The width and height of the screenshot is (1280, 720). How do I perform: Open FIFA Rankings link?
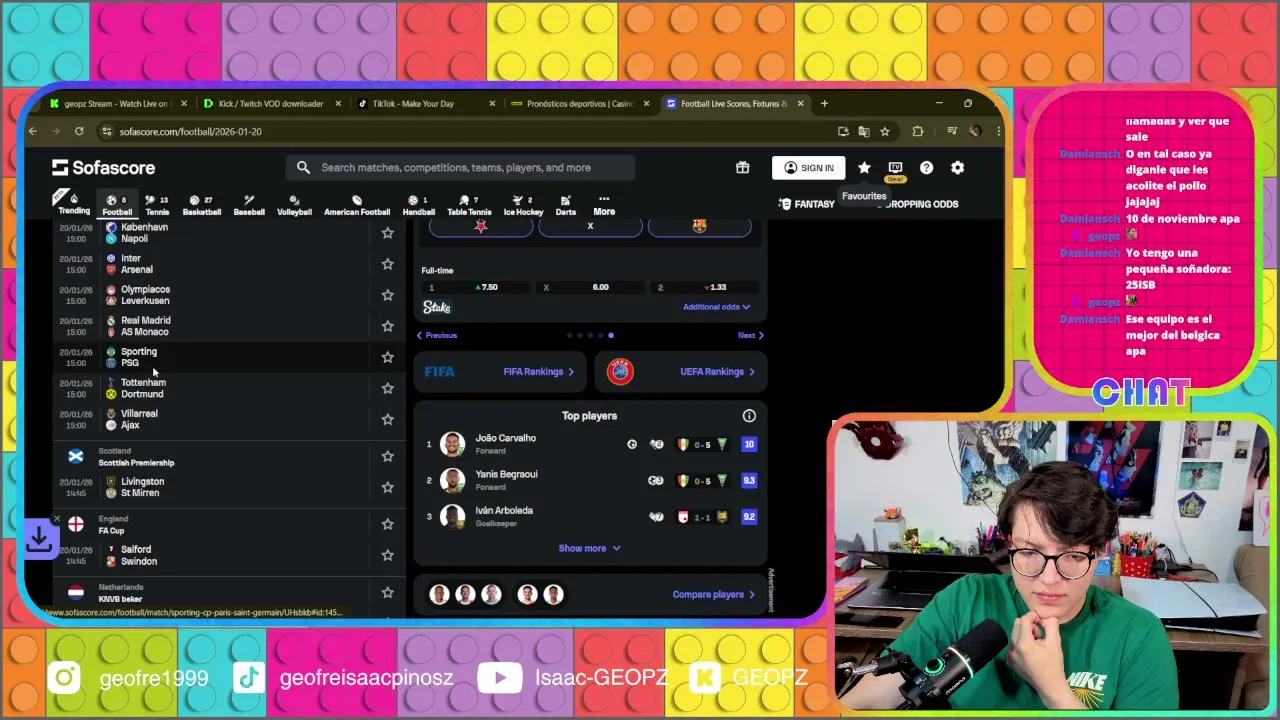click(538, 372)
